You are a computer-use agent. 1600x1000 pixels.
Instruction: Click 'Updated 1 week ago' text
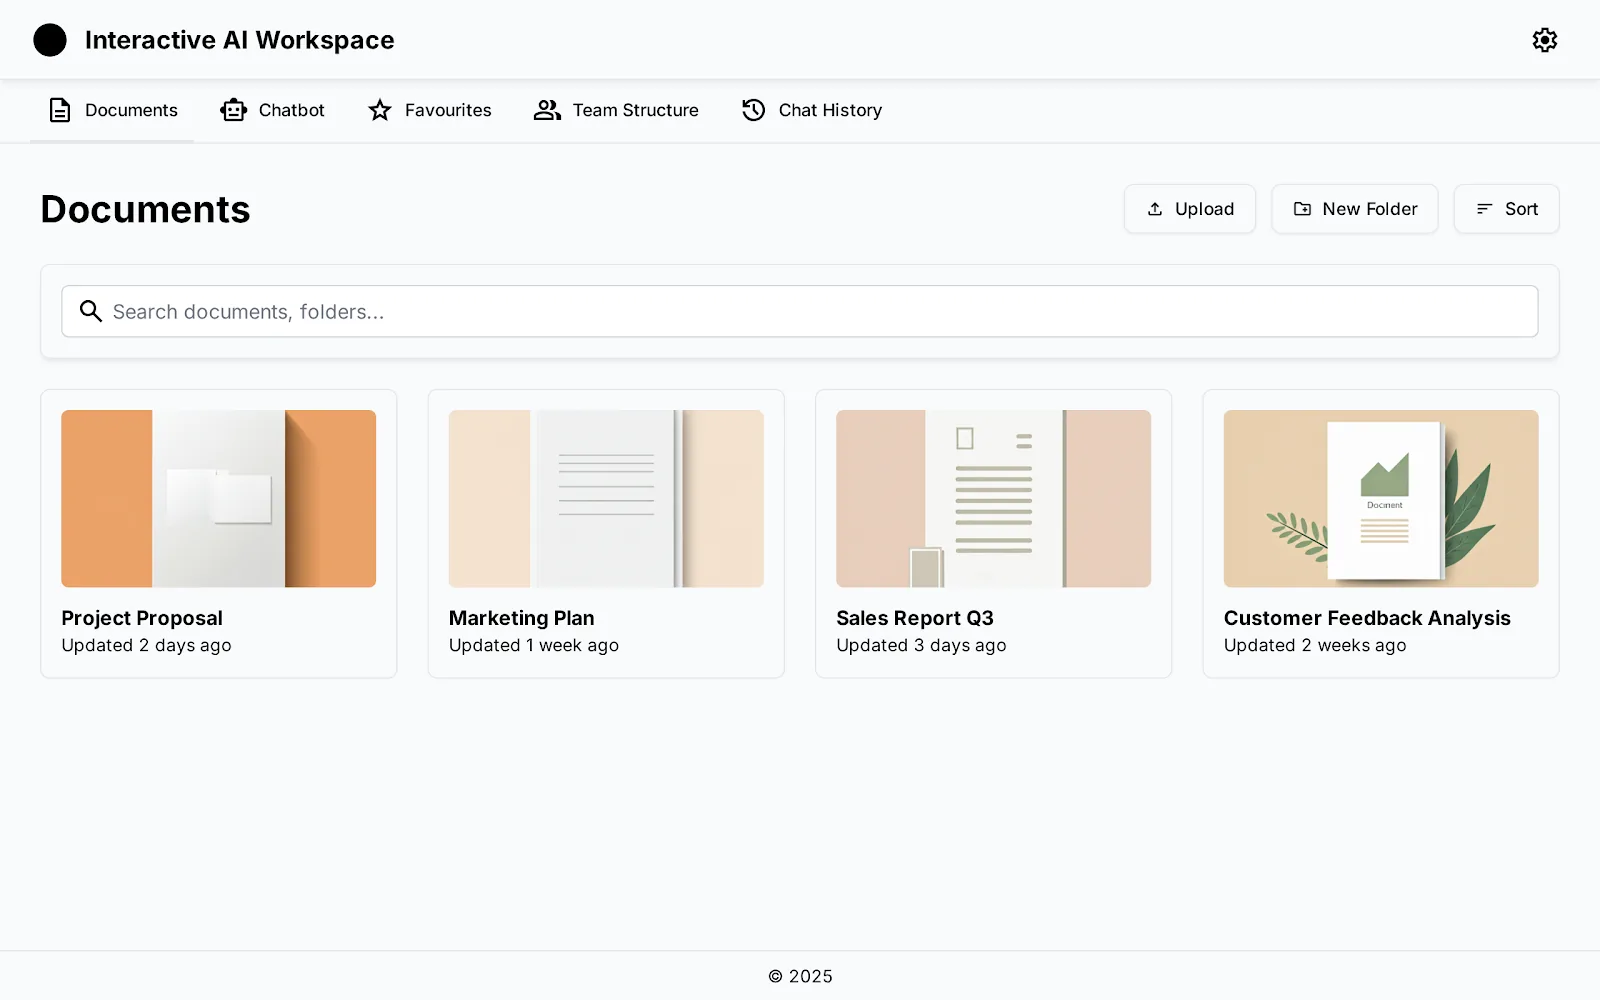point(534,646)
